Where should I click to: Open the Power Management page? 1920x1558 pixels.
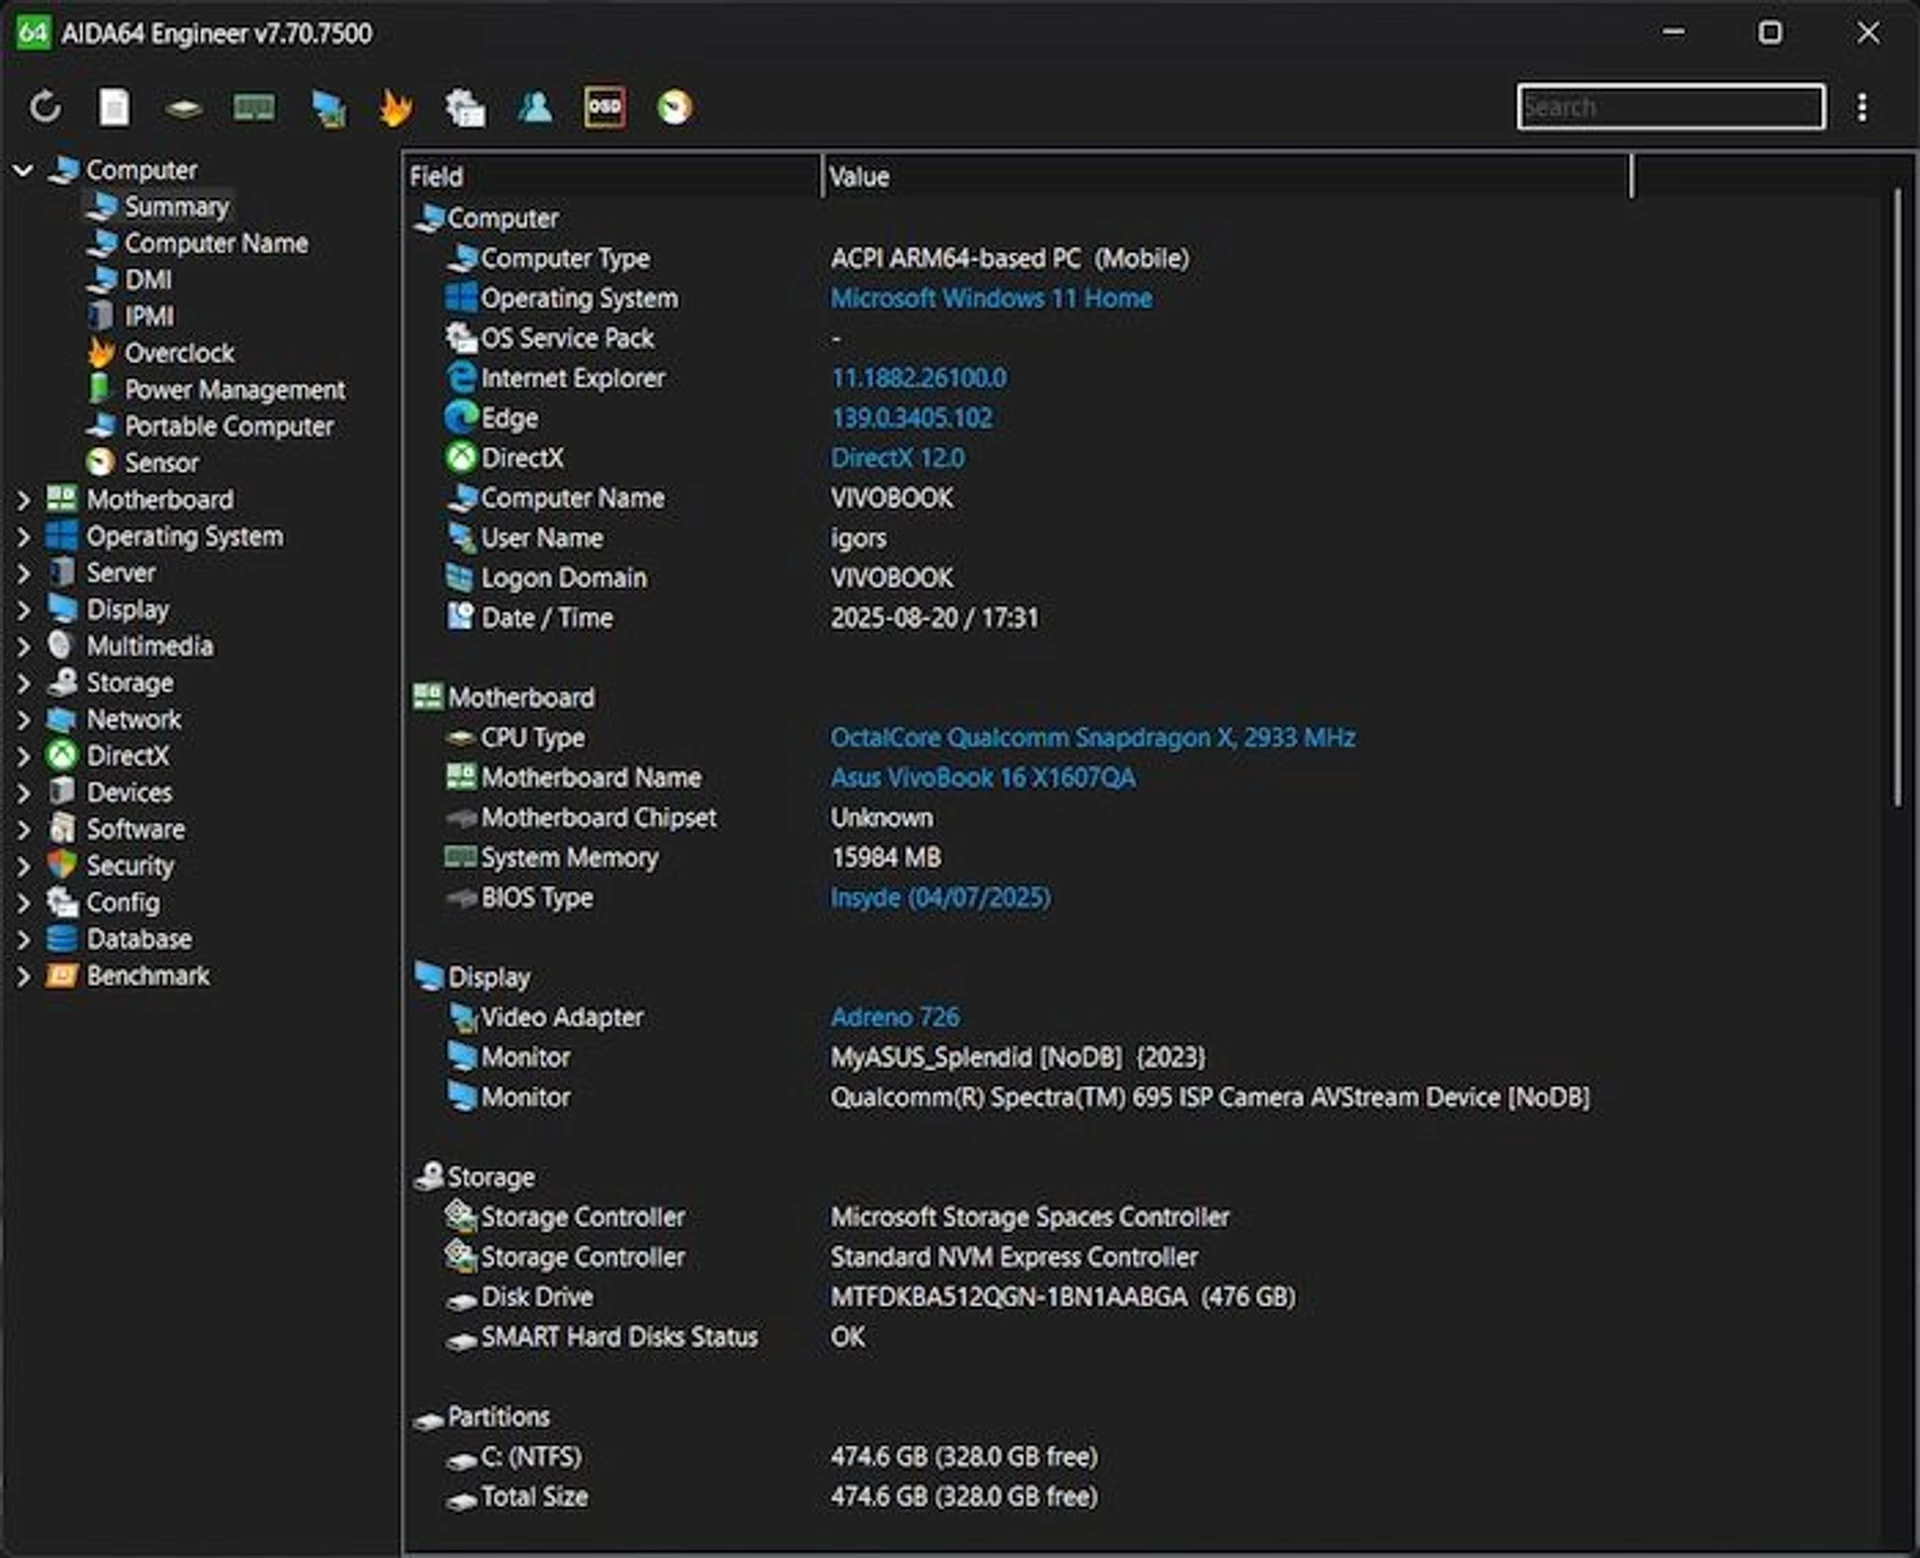pos(235,390)
